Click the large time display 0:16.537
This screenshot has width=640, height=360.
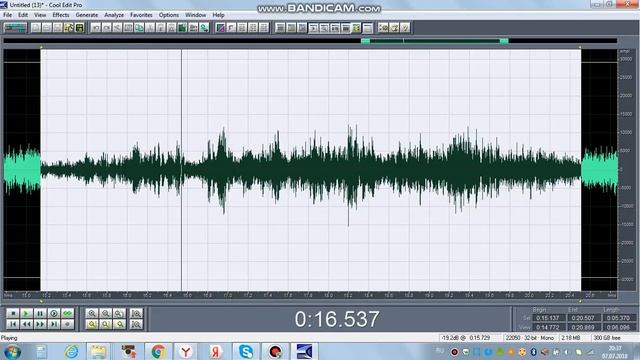[x=337, y=319]
